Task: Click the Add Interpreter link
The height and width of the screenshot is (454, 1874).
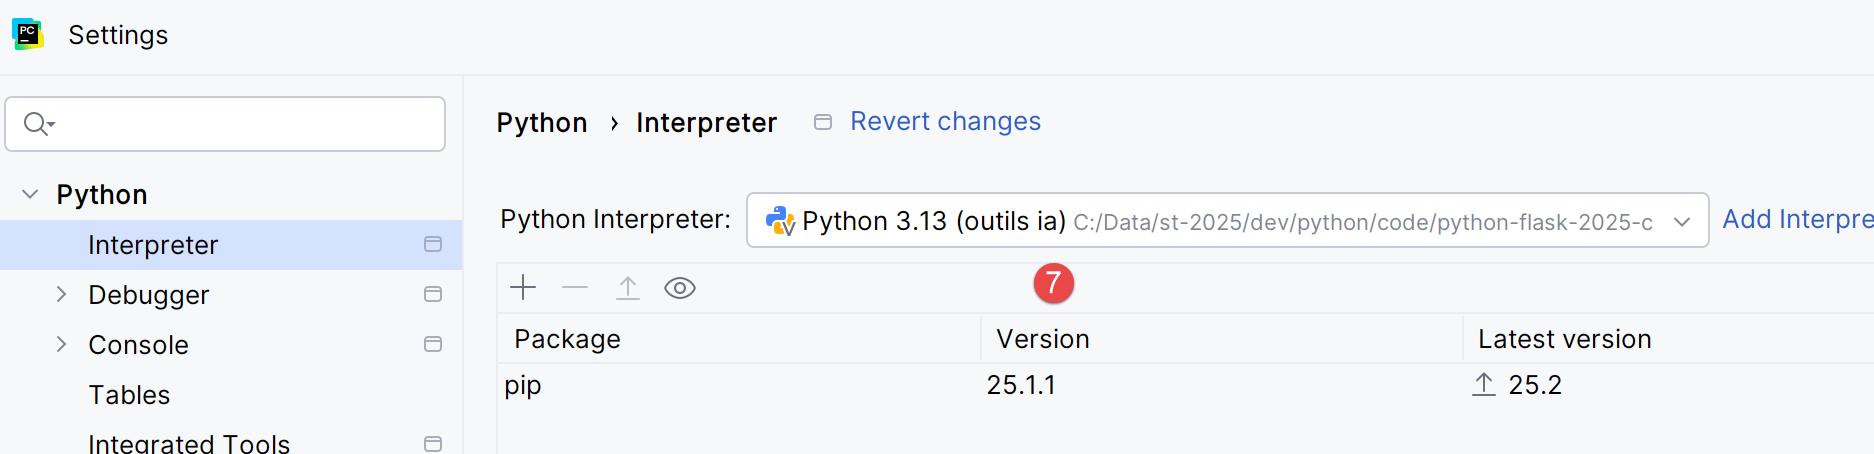Action: (1797, 220)
